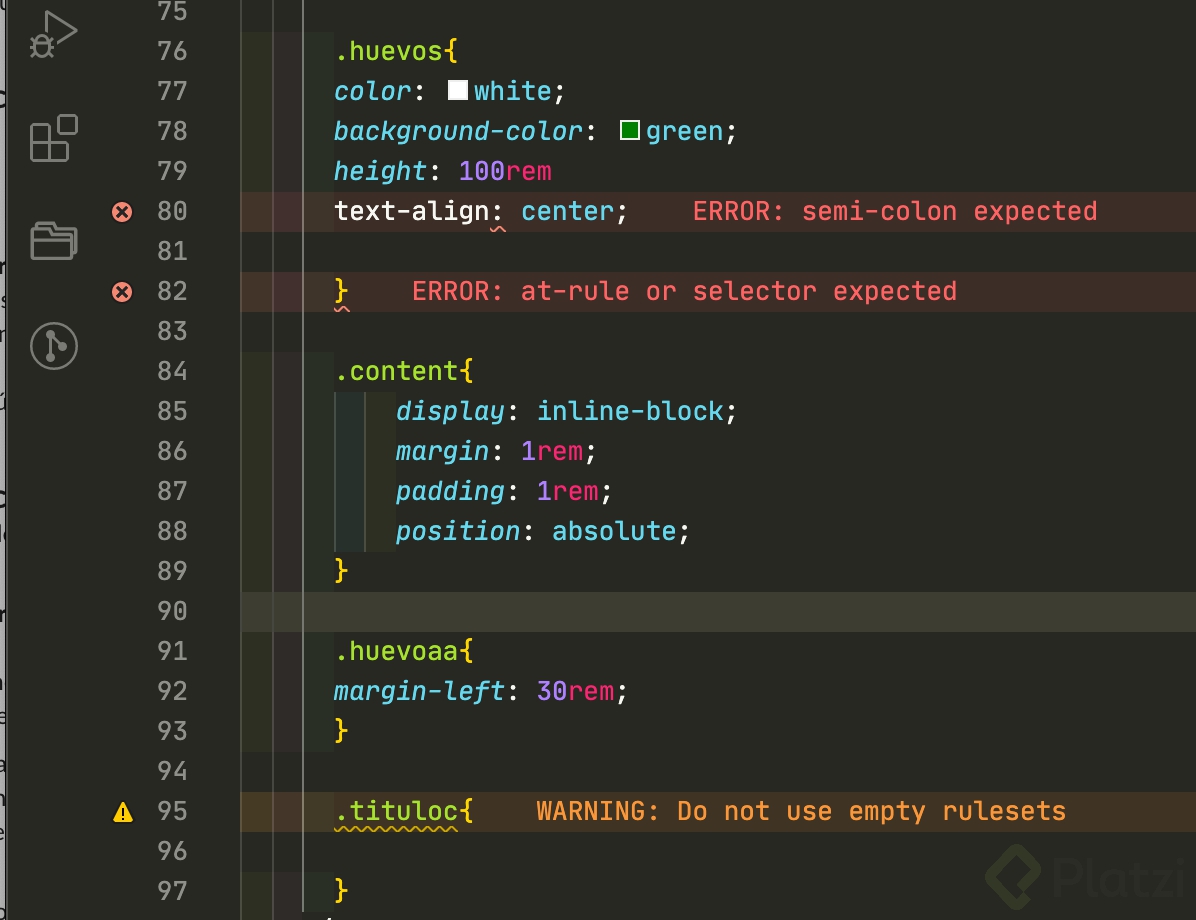Click line number 76

tap(172, 51)
